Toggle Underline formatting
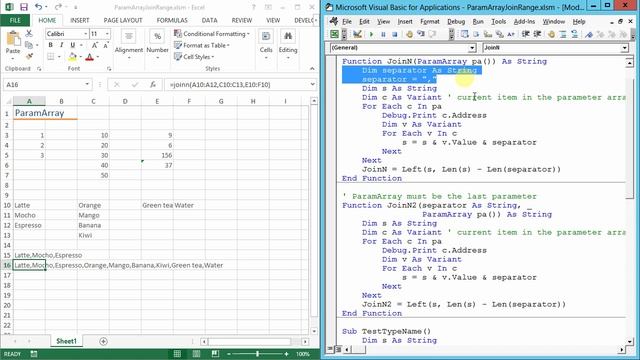 (72, 45)
